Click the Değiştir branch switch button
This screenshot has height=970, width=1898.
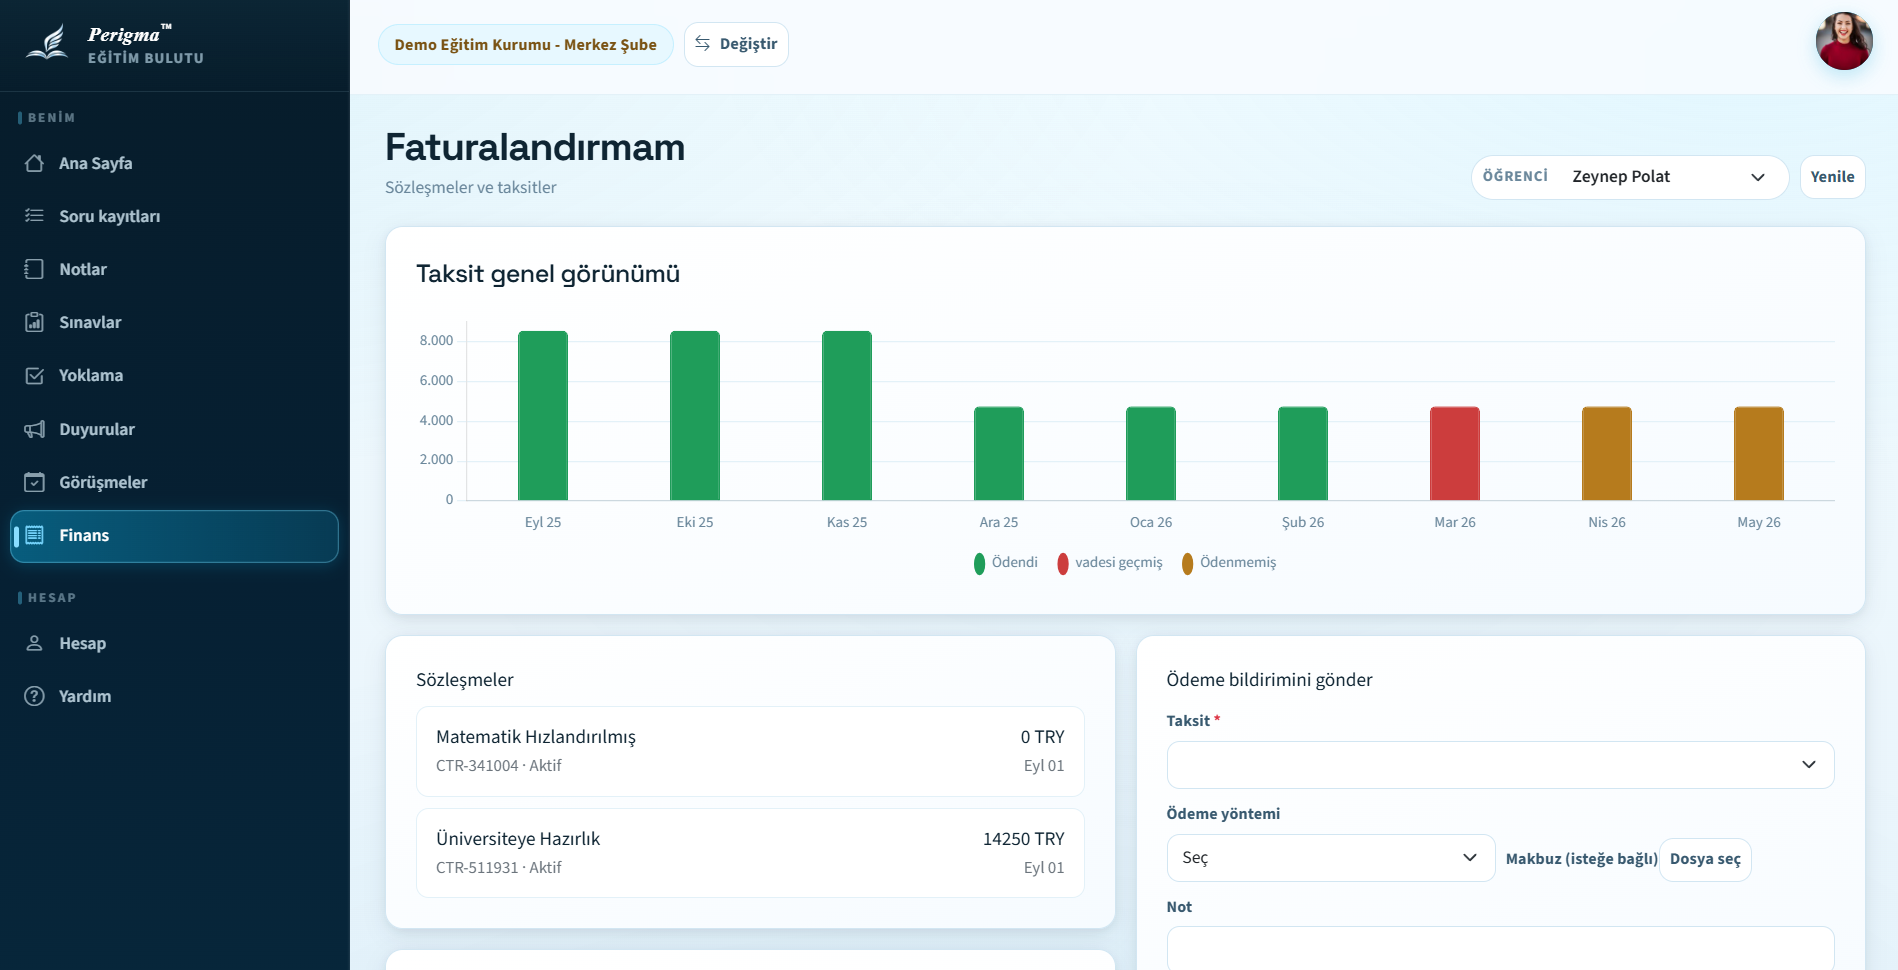point(736,44)
